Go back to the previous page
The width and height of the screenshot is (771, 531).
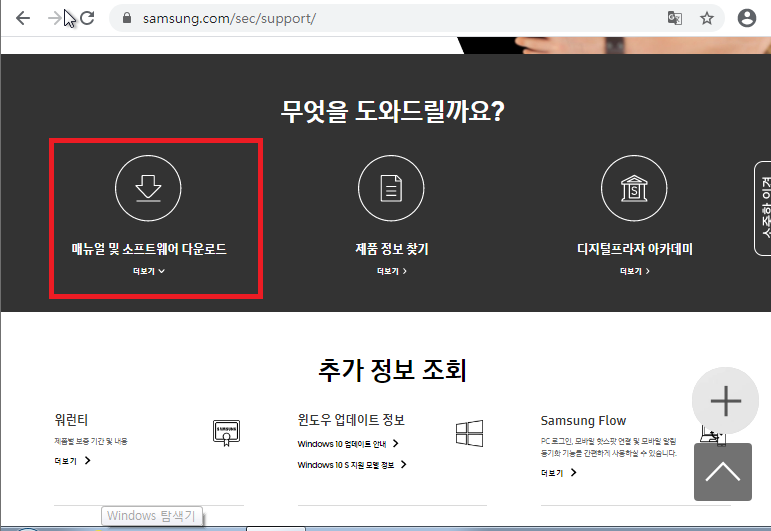(22, 18)
